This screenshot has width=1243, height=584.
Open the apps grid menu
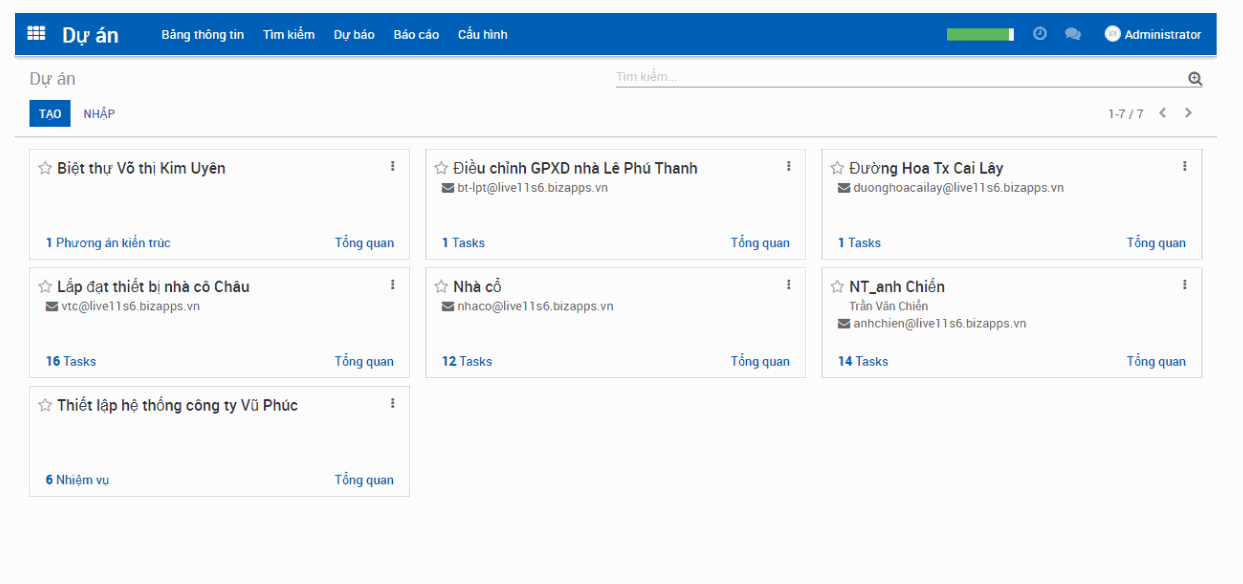tap(35, 32)
